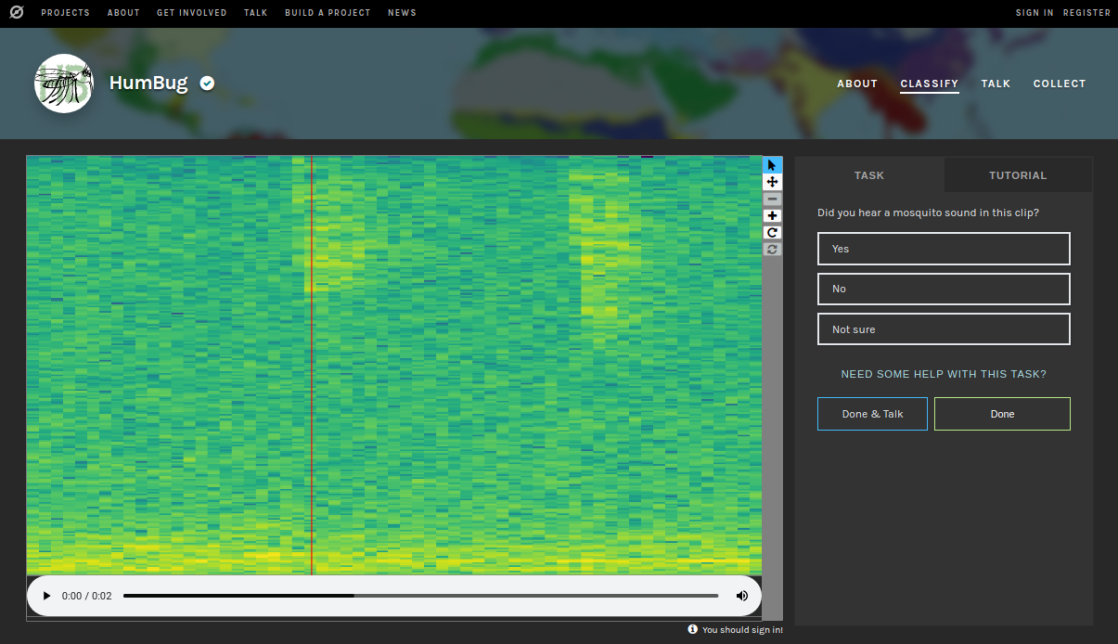Seek on the audio progress bar
1118x644 pixels.
click(420, 596)
